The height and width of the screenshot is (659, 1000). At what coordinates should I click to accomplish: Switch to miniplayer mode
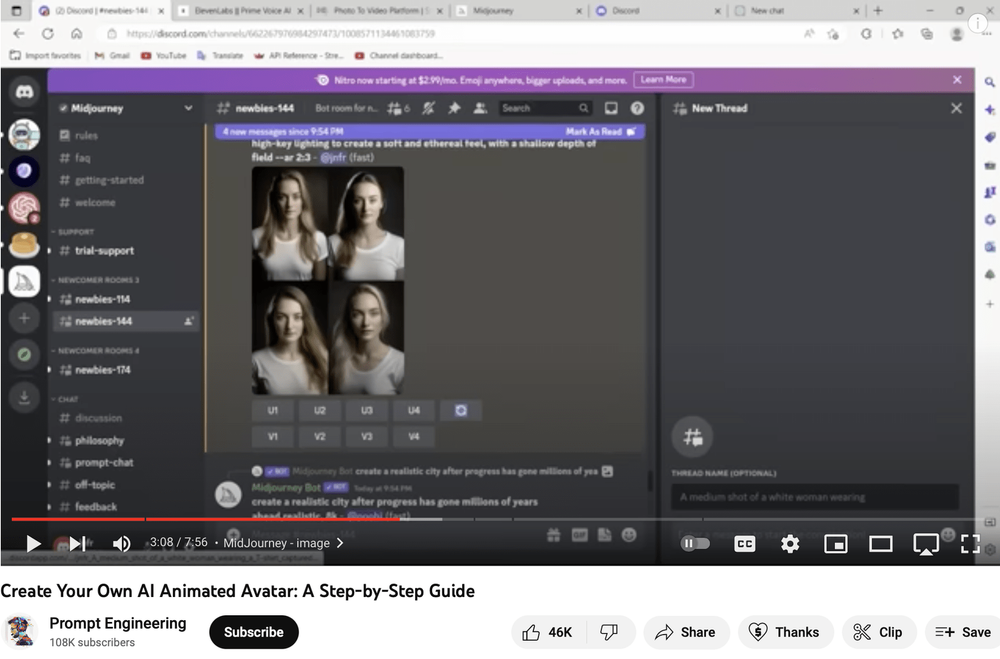click(x=835, y=544)
